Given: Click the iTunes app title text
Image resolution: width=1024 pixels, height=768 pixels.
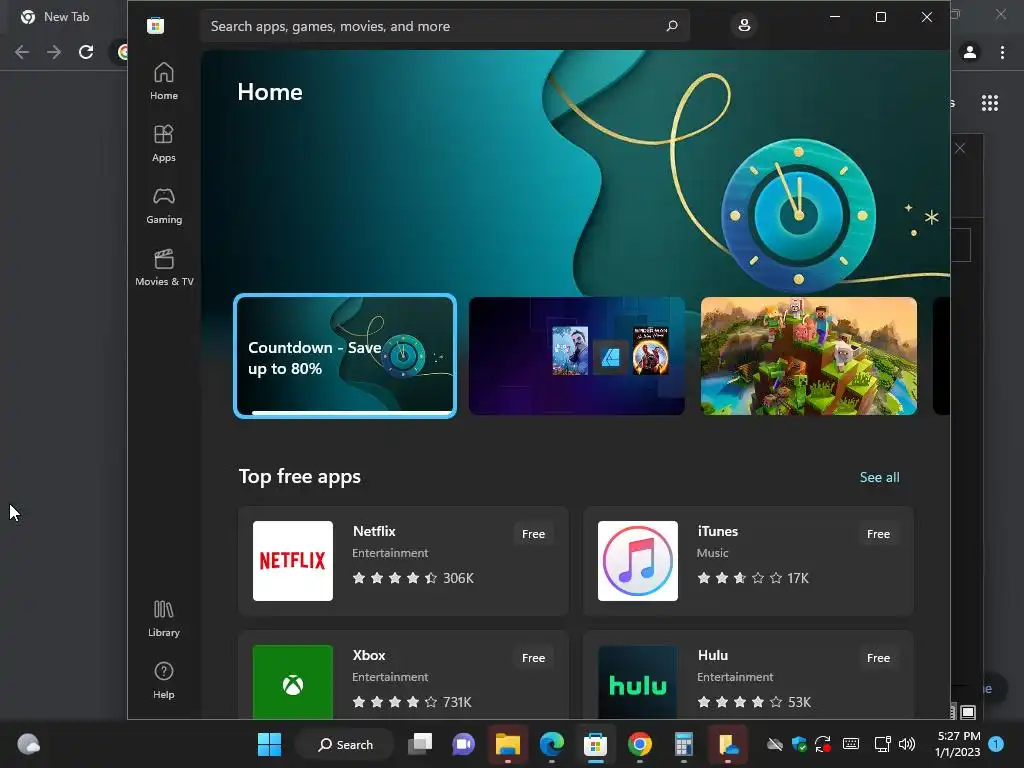Looking at the screenshot, I should tap(718, 532).
